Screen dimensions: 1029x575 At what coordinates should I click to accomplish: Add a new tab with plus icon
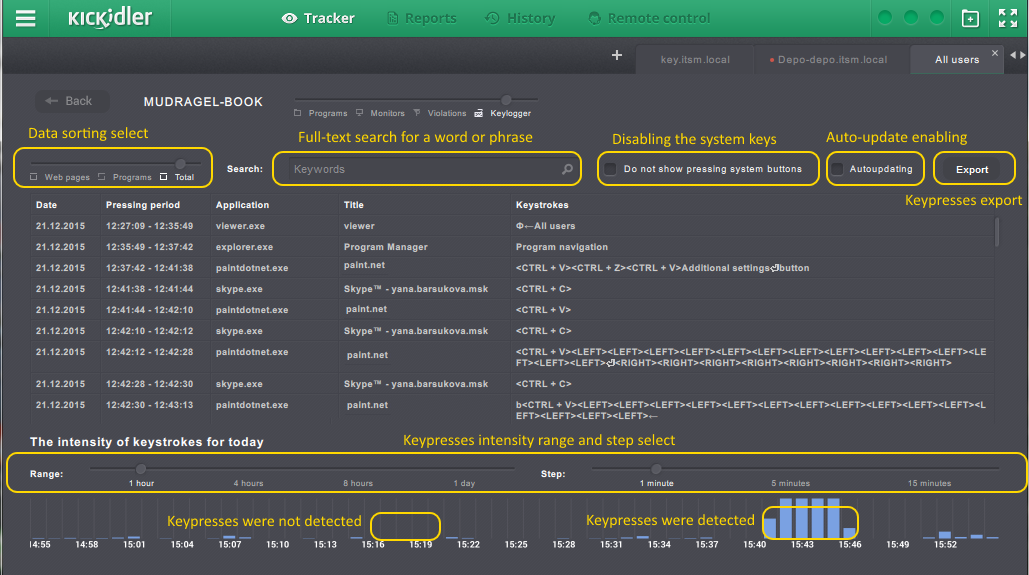pos(617,56)
